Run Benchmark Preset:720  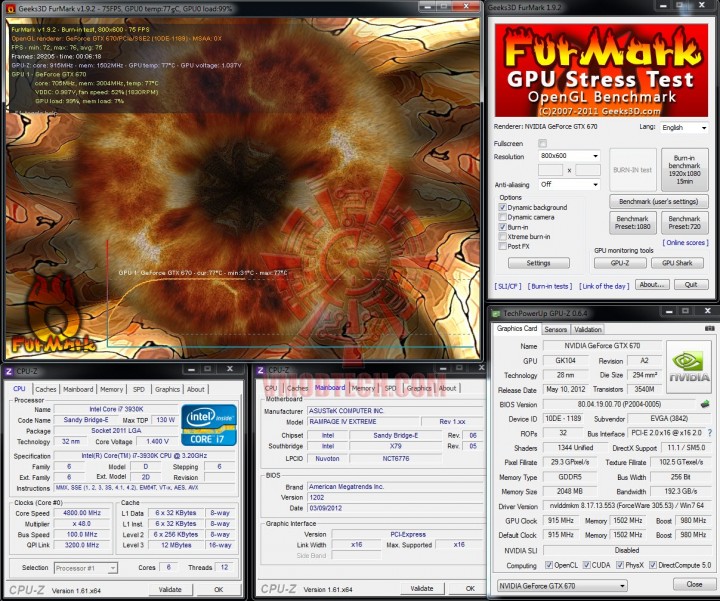coord(684,223)
